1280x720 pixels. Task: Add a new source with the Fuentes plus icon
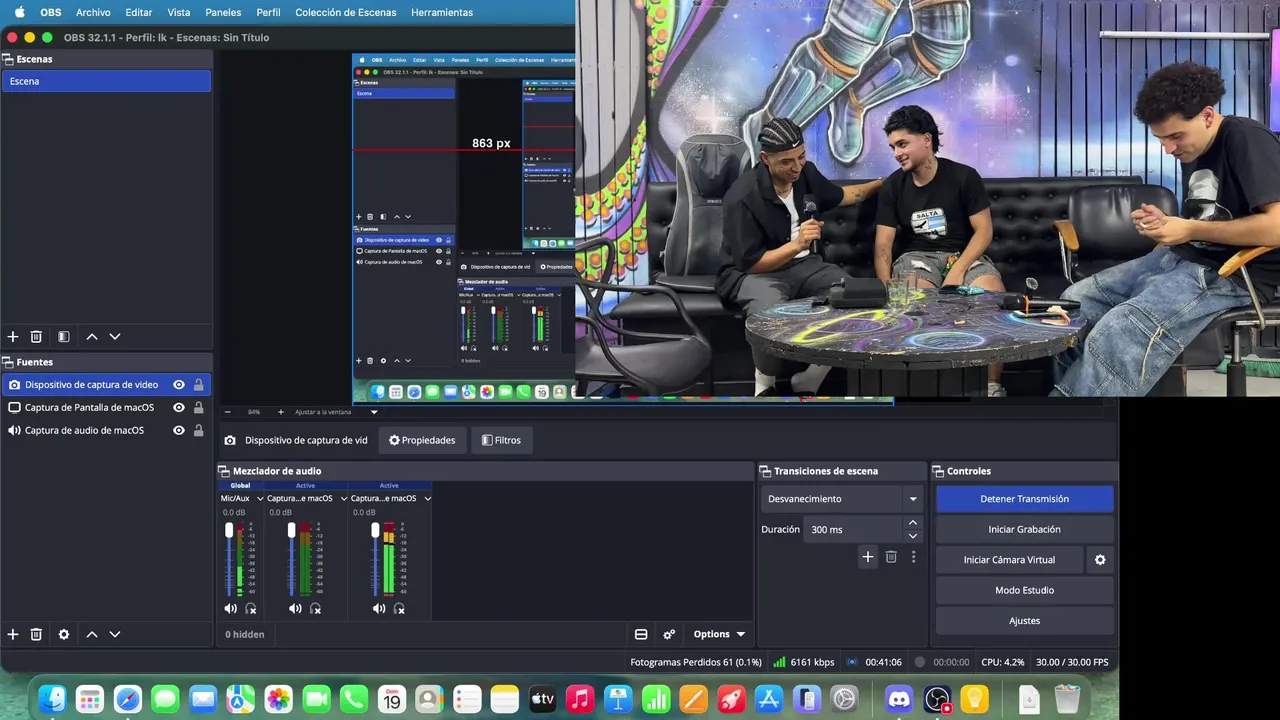point(13,634)
